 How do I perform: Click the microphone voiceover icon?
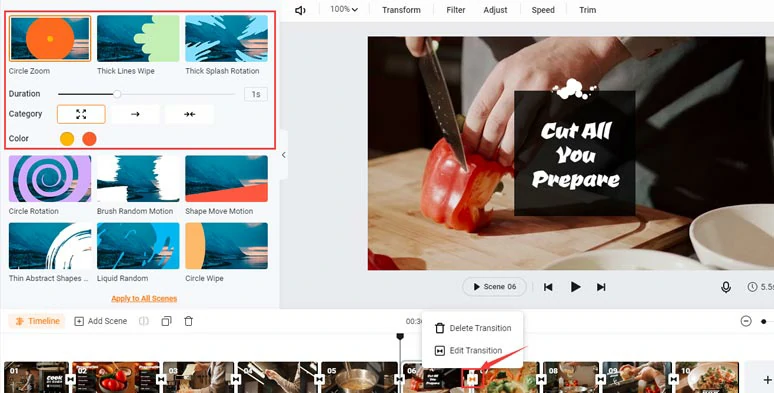[726, 287]
